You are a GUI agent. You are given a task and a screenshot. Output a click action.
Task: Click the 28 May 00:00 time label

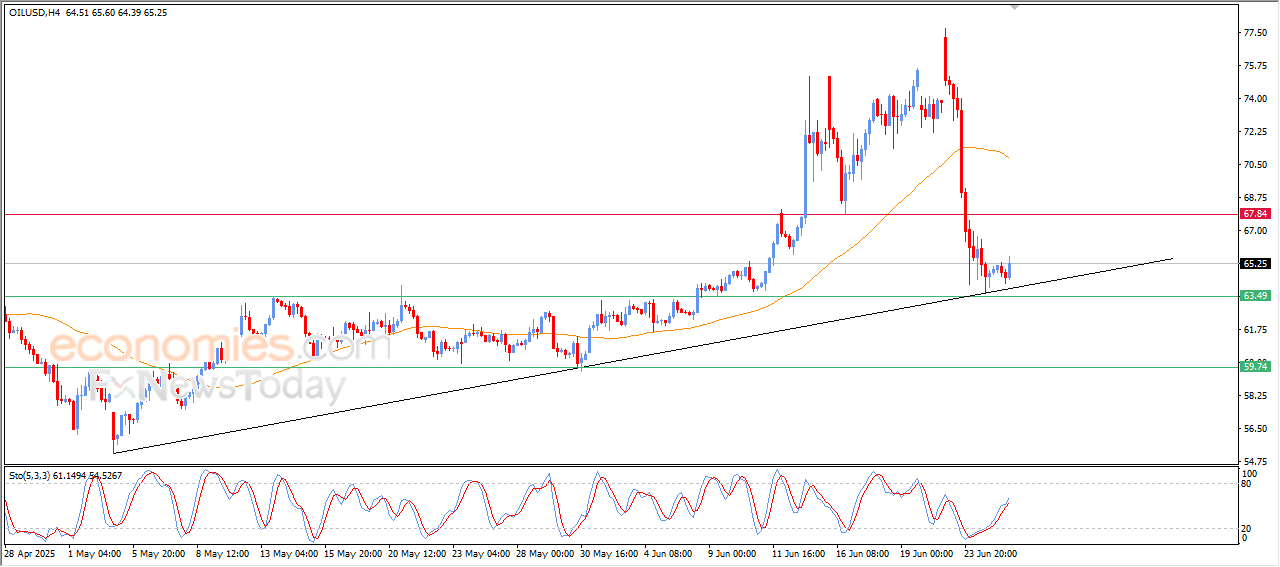click(545, 552)
